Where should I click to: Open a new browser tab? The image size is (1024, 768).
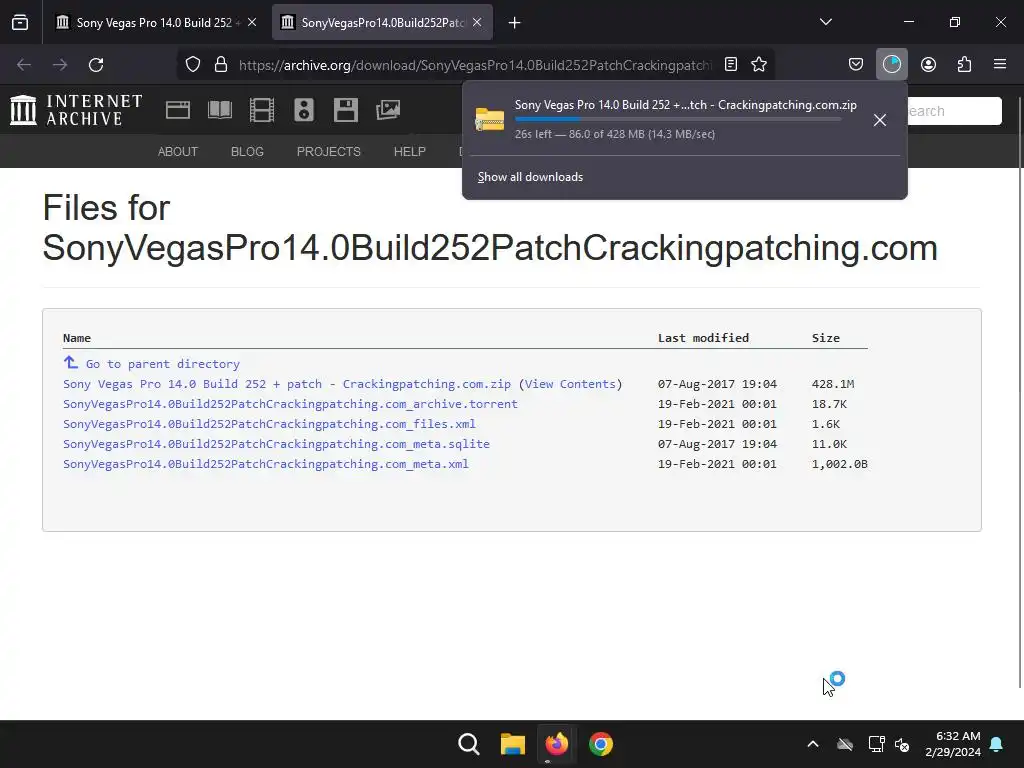515,23
